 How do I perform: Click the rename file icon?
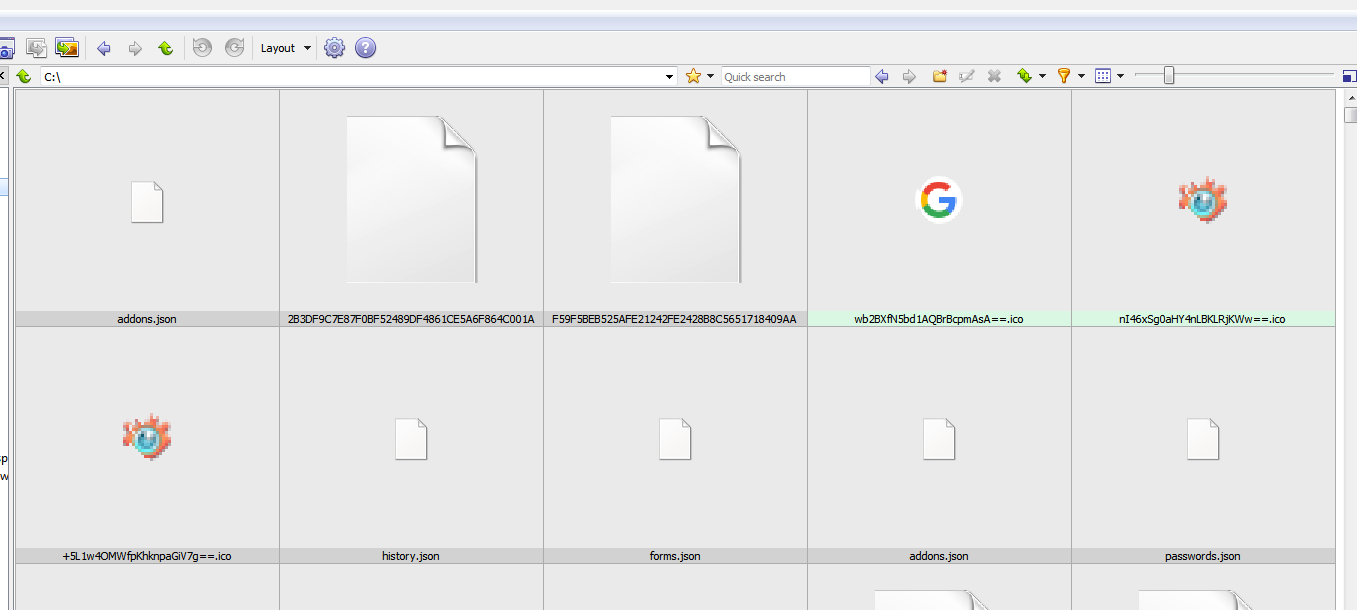click(966, 76)
